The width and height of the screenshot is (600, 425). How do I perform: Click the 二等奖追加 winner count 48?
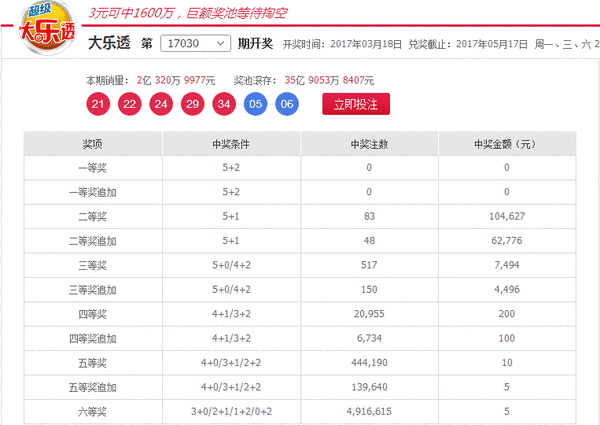click(369, 241)
